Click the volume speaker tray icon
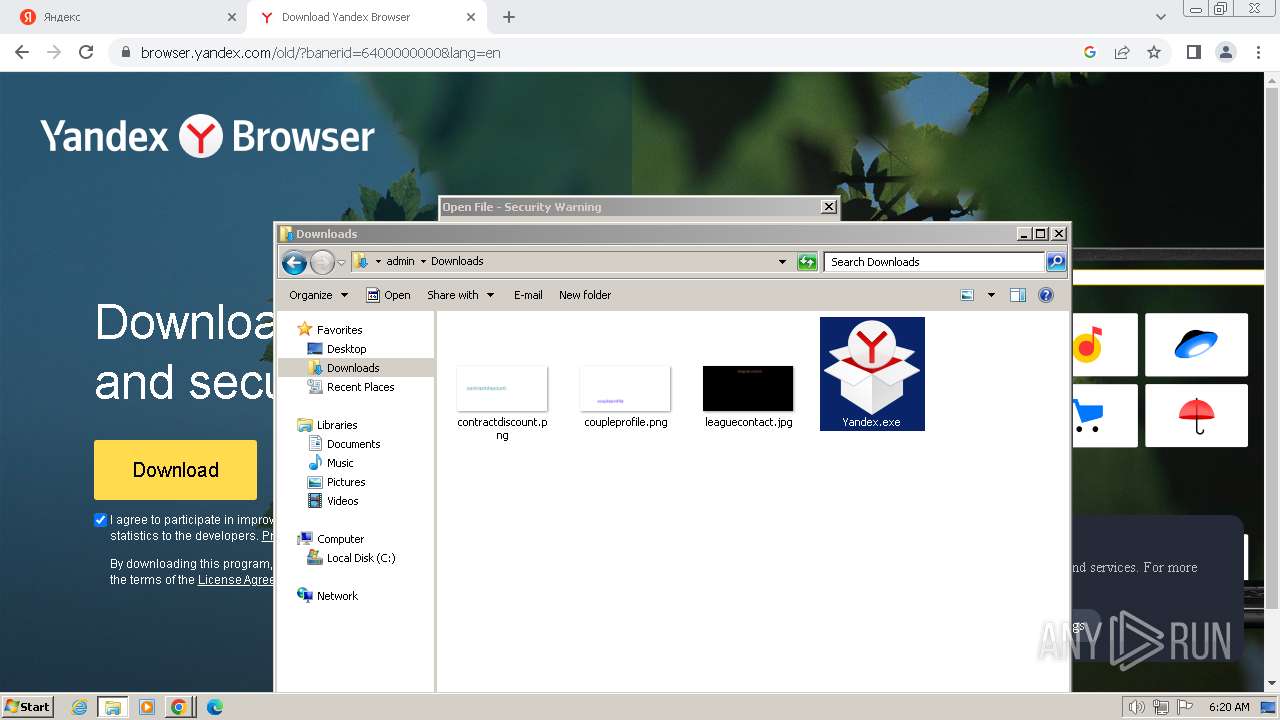Image resolution: width=1280 pixels, height=720 pixels. tap(1136, 707)
